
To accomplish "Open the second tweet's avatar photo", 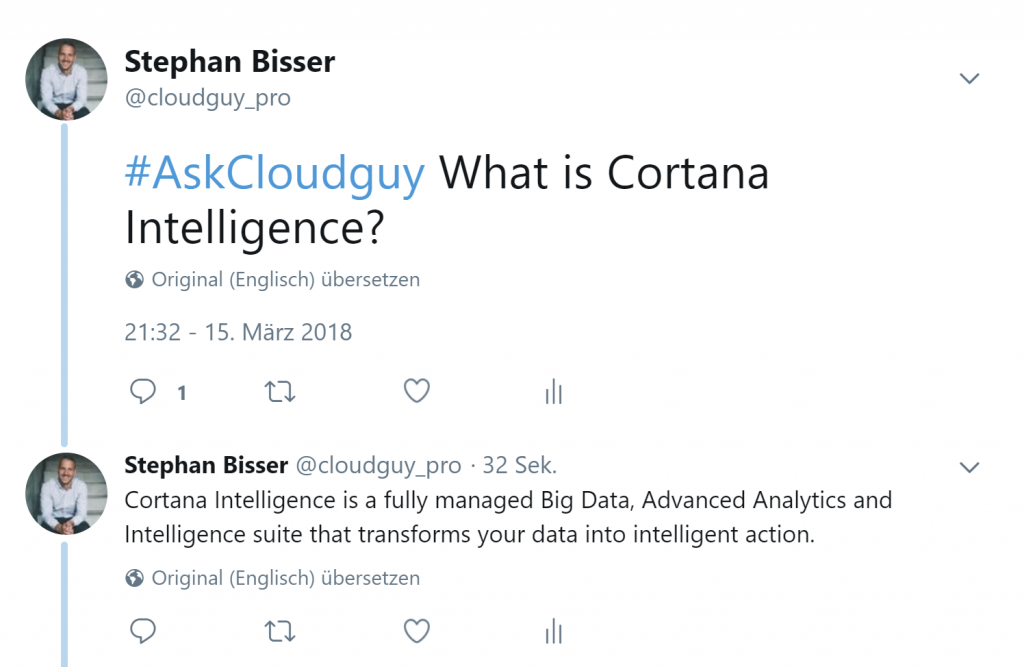I will 66,493.
